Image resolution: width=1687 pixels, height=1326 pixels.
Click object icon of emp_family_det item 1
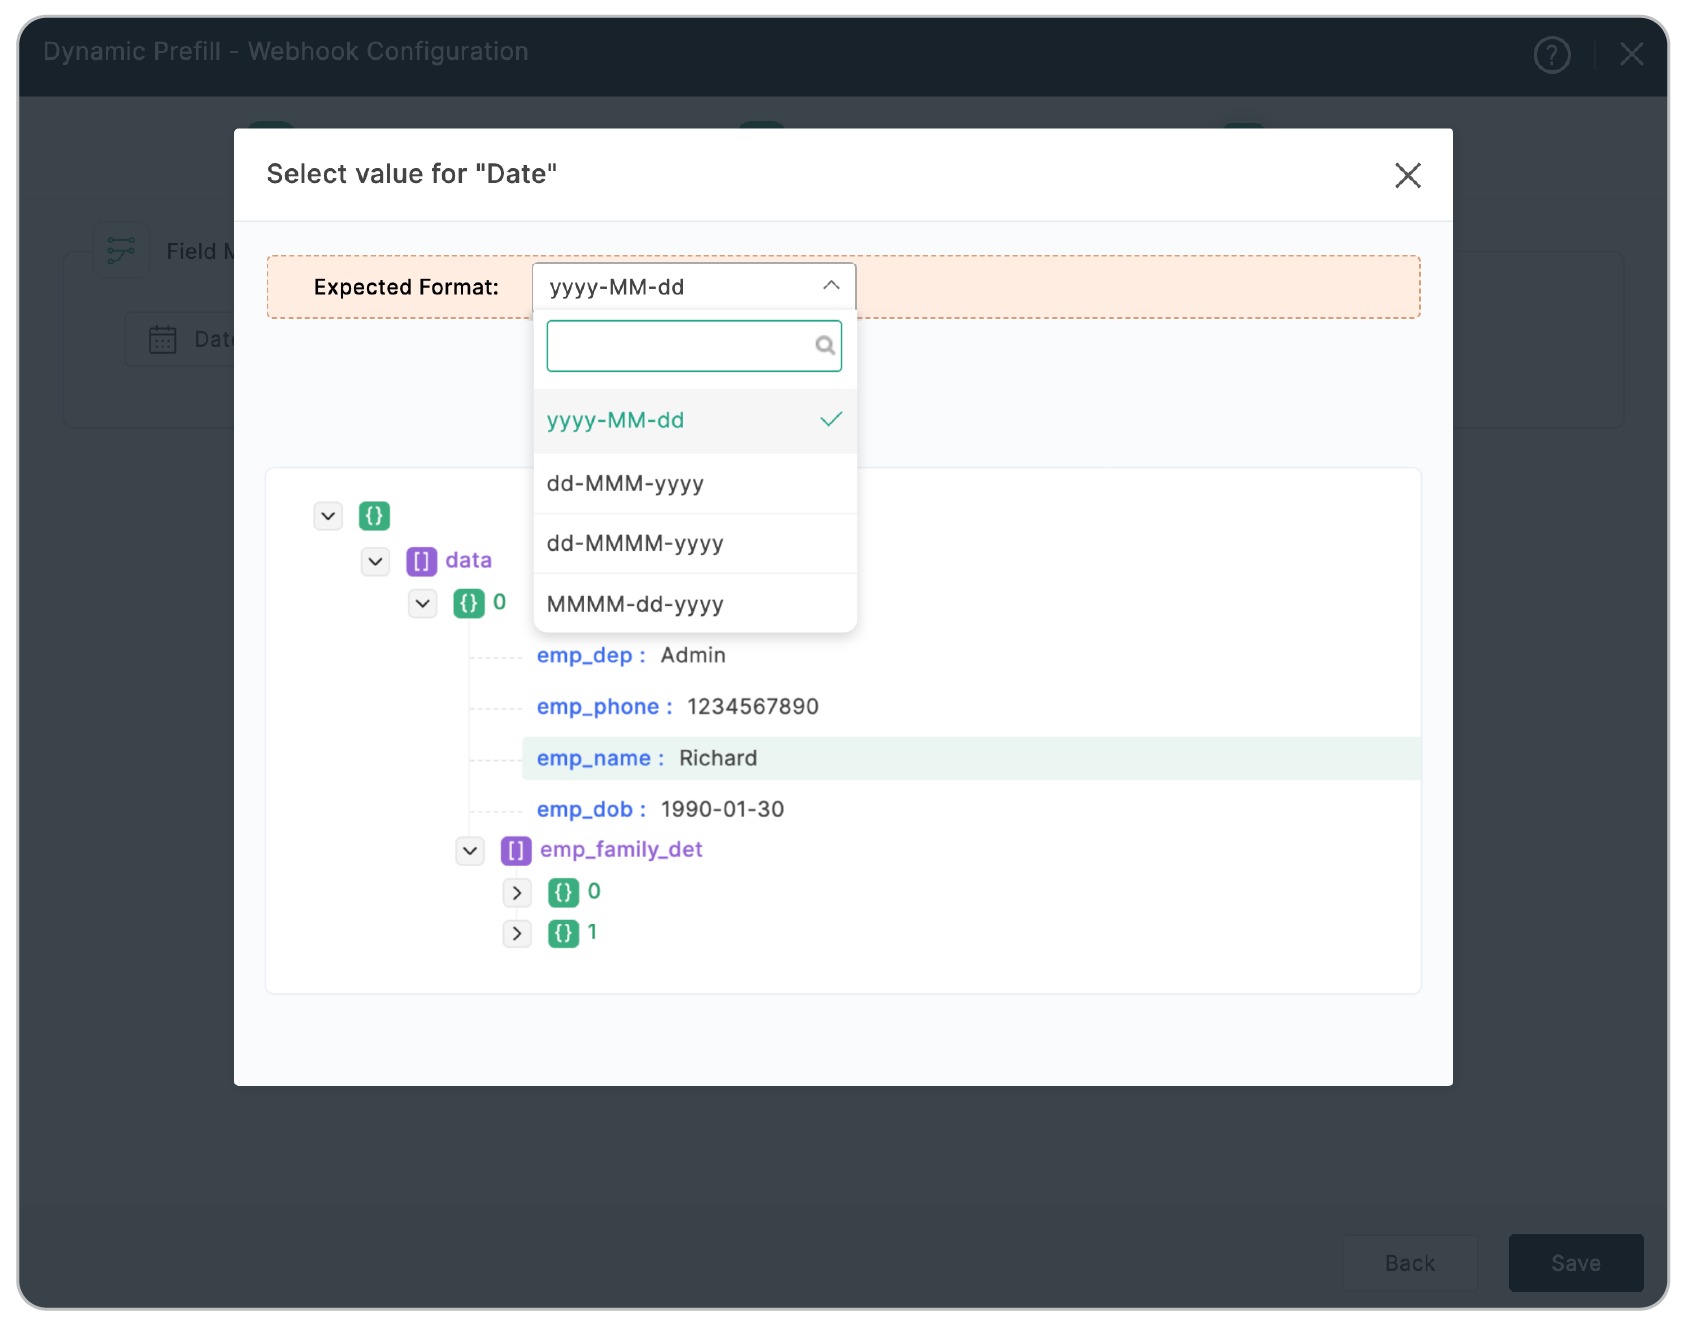pos(563,933)
